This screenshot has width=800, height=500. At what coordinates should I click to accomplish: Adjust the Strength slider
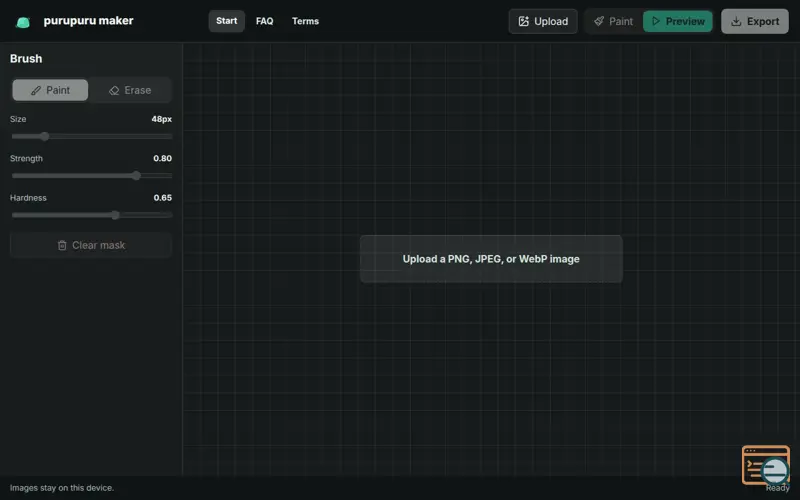[92, 176]
